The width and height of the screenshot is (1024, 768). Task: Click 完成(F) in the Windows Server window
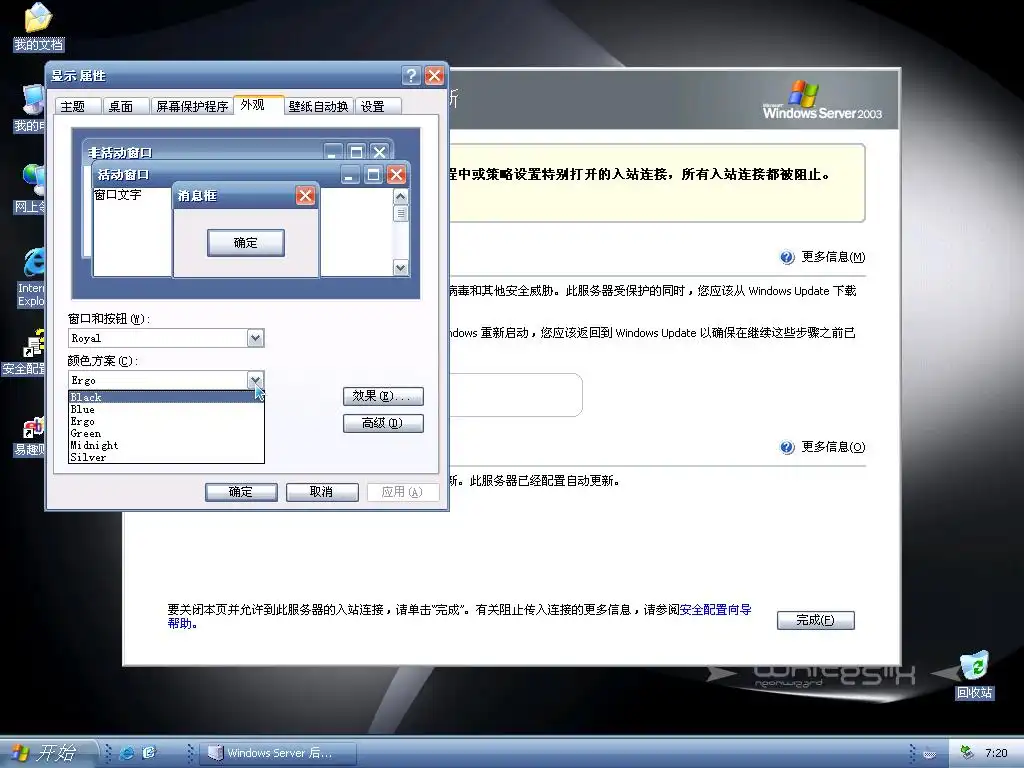click(816, 620)
